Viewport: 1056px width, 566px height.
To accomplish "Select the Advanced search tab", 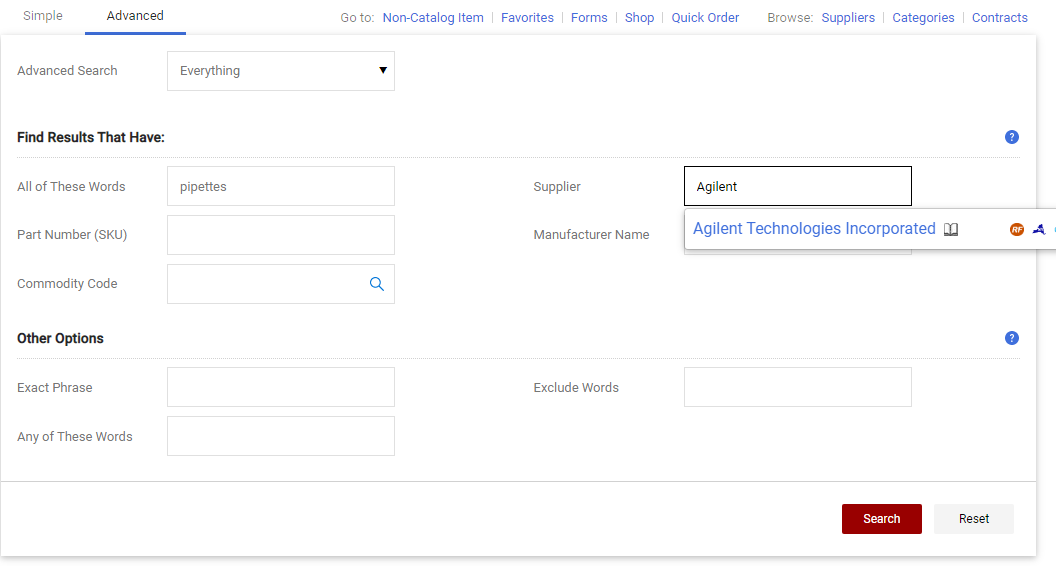I will [135, 16].
